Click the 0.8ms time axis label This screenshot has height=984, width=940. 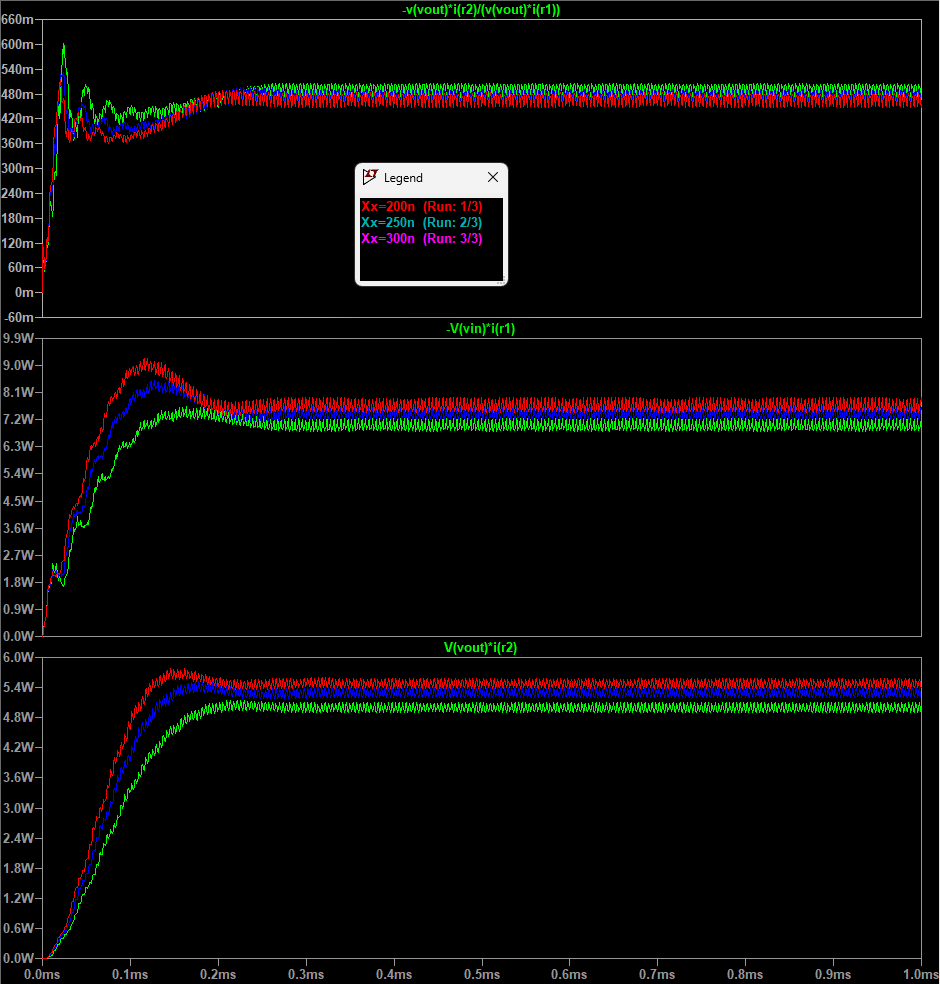pos(745,975)
